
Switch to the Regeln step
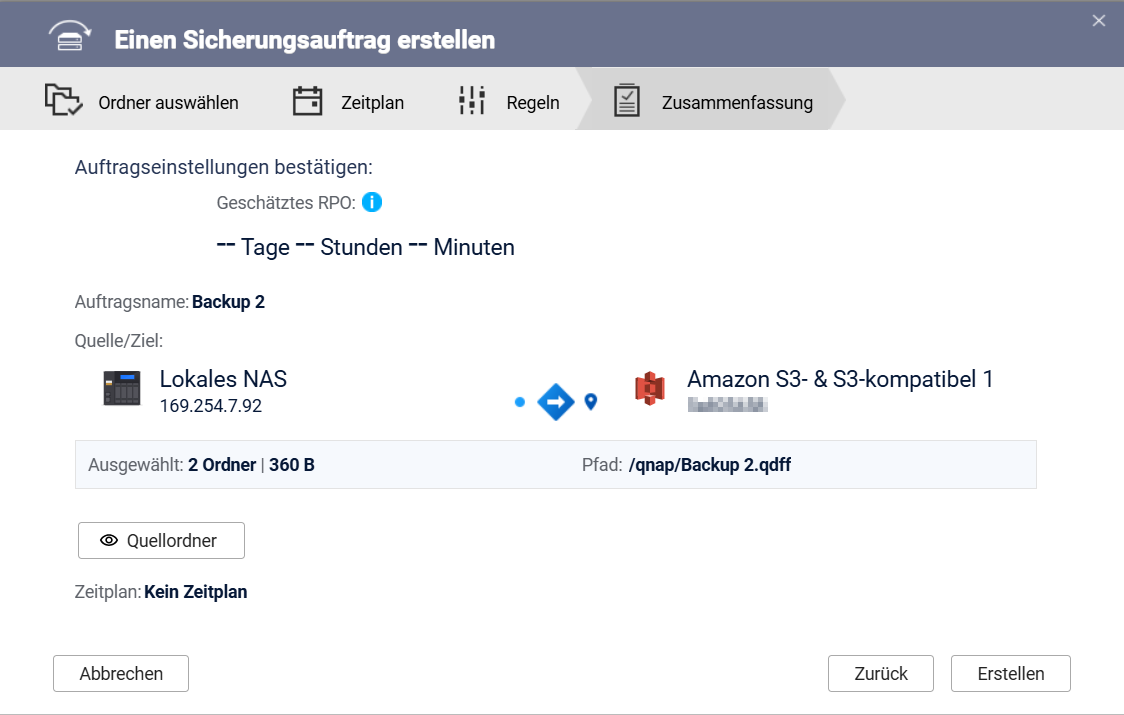(x=509, y=100)
